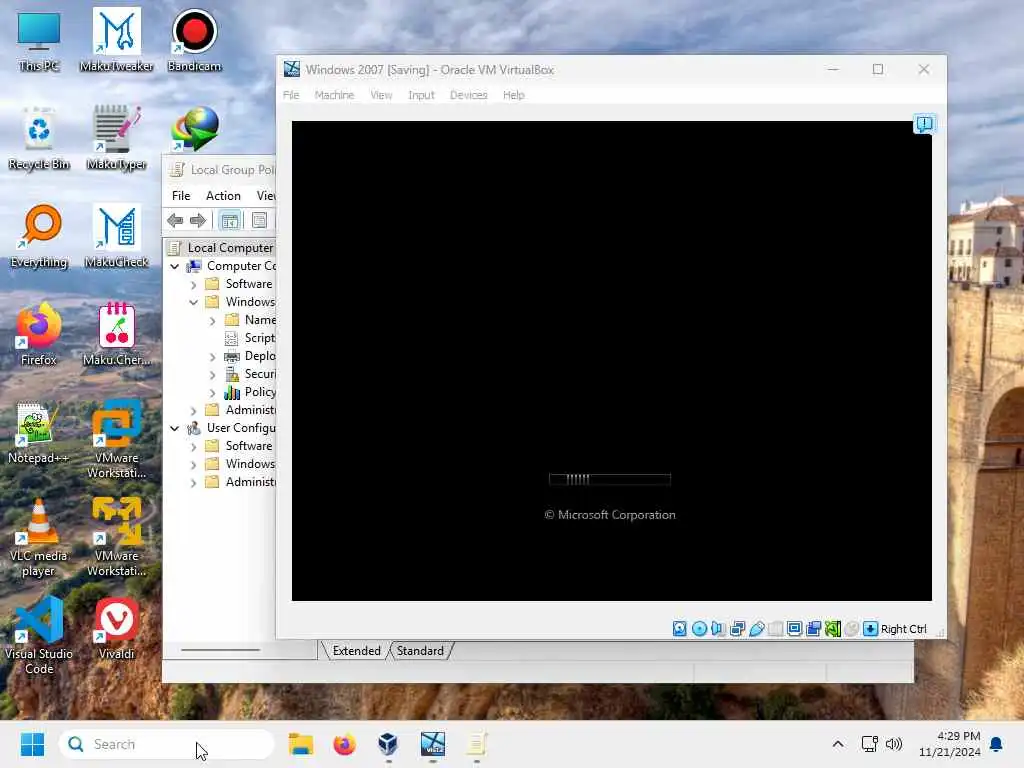Image resolution: width=1024 pixels, height=768 pixels.
Task: Open the Vivaldi desktop icon
Action: click(117, 628)
